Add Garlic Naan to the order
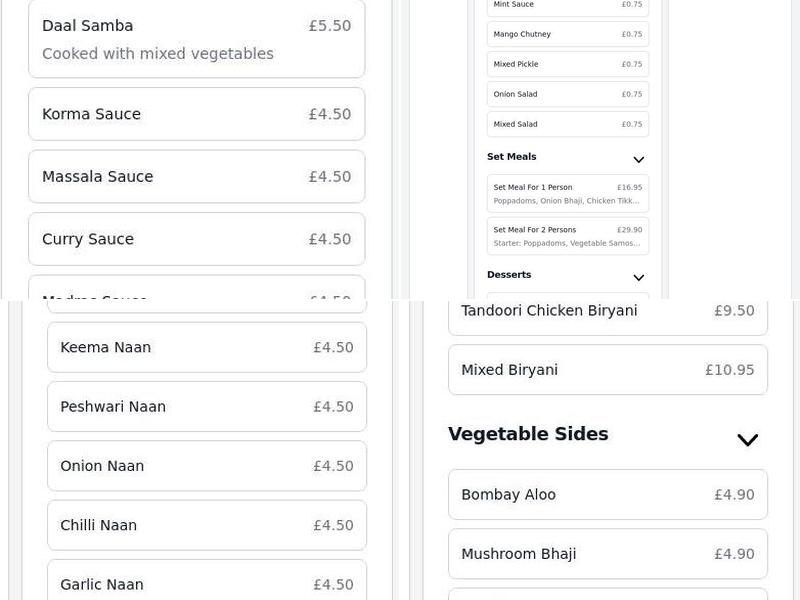800x600 pixels. point(206,584)
